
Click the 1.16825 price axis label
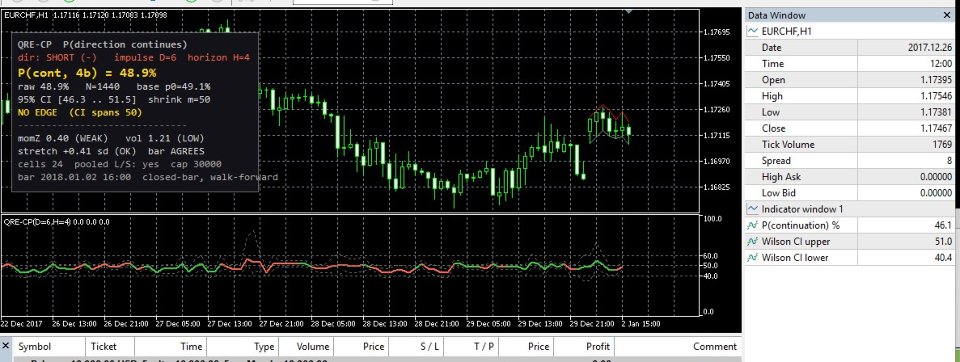718,187
